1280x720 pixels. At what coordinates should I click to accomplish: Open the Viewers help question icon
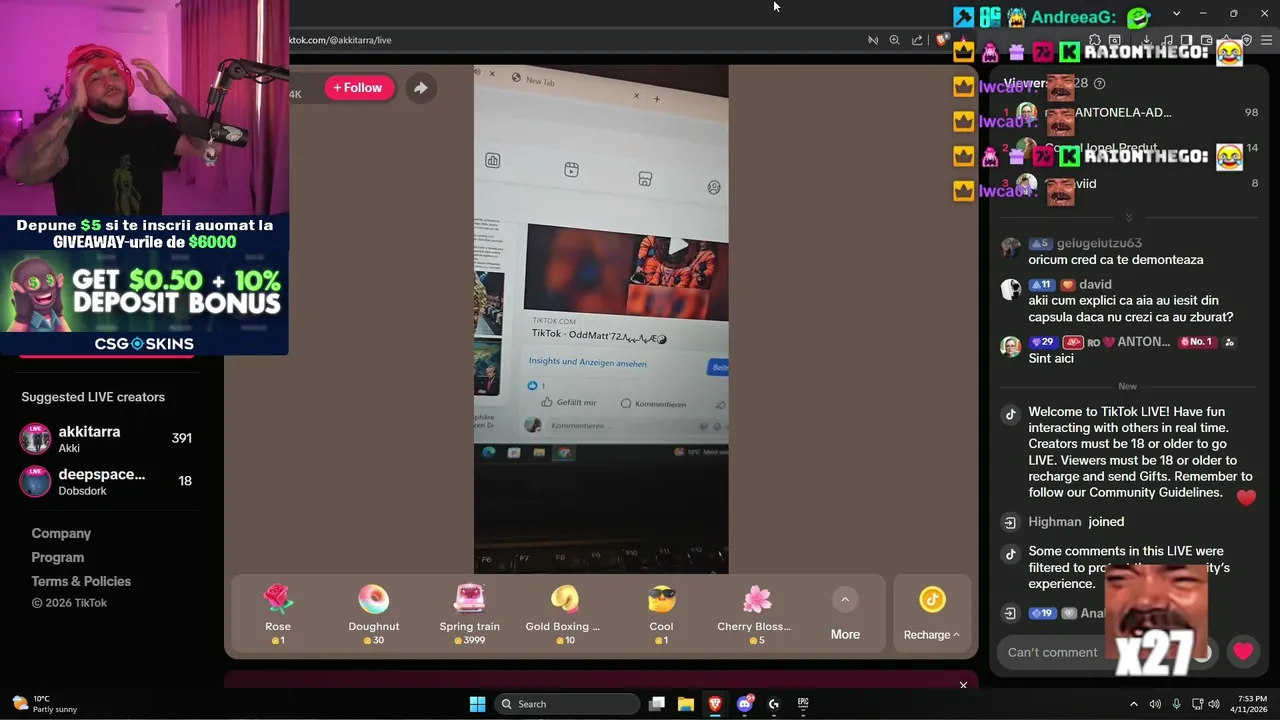pyautogui.click(x=1100, y=84)
